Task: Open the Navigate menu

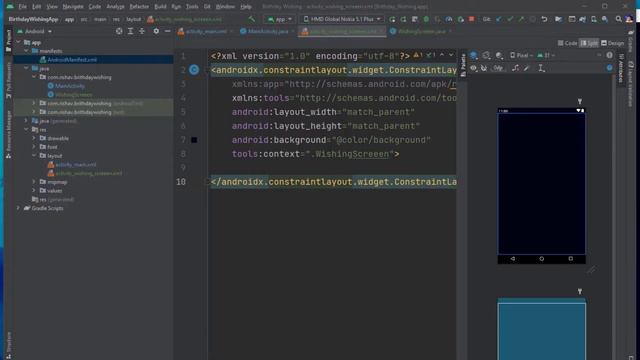Action: 73,7
